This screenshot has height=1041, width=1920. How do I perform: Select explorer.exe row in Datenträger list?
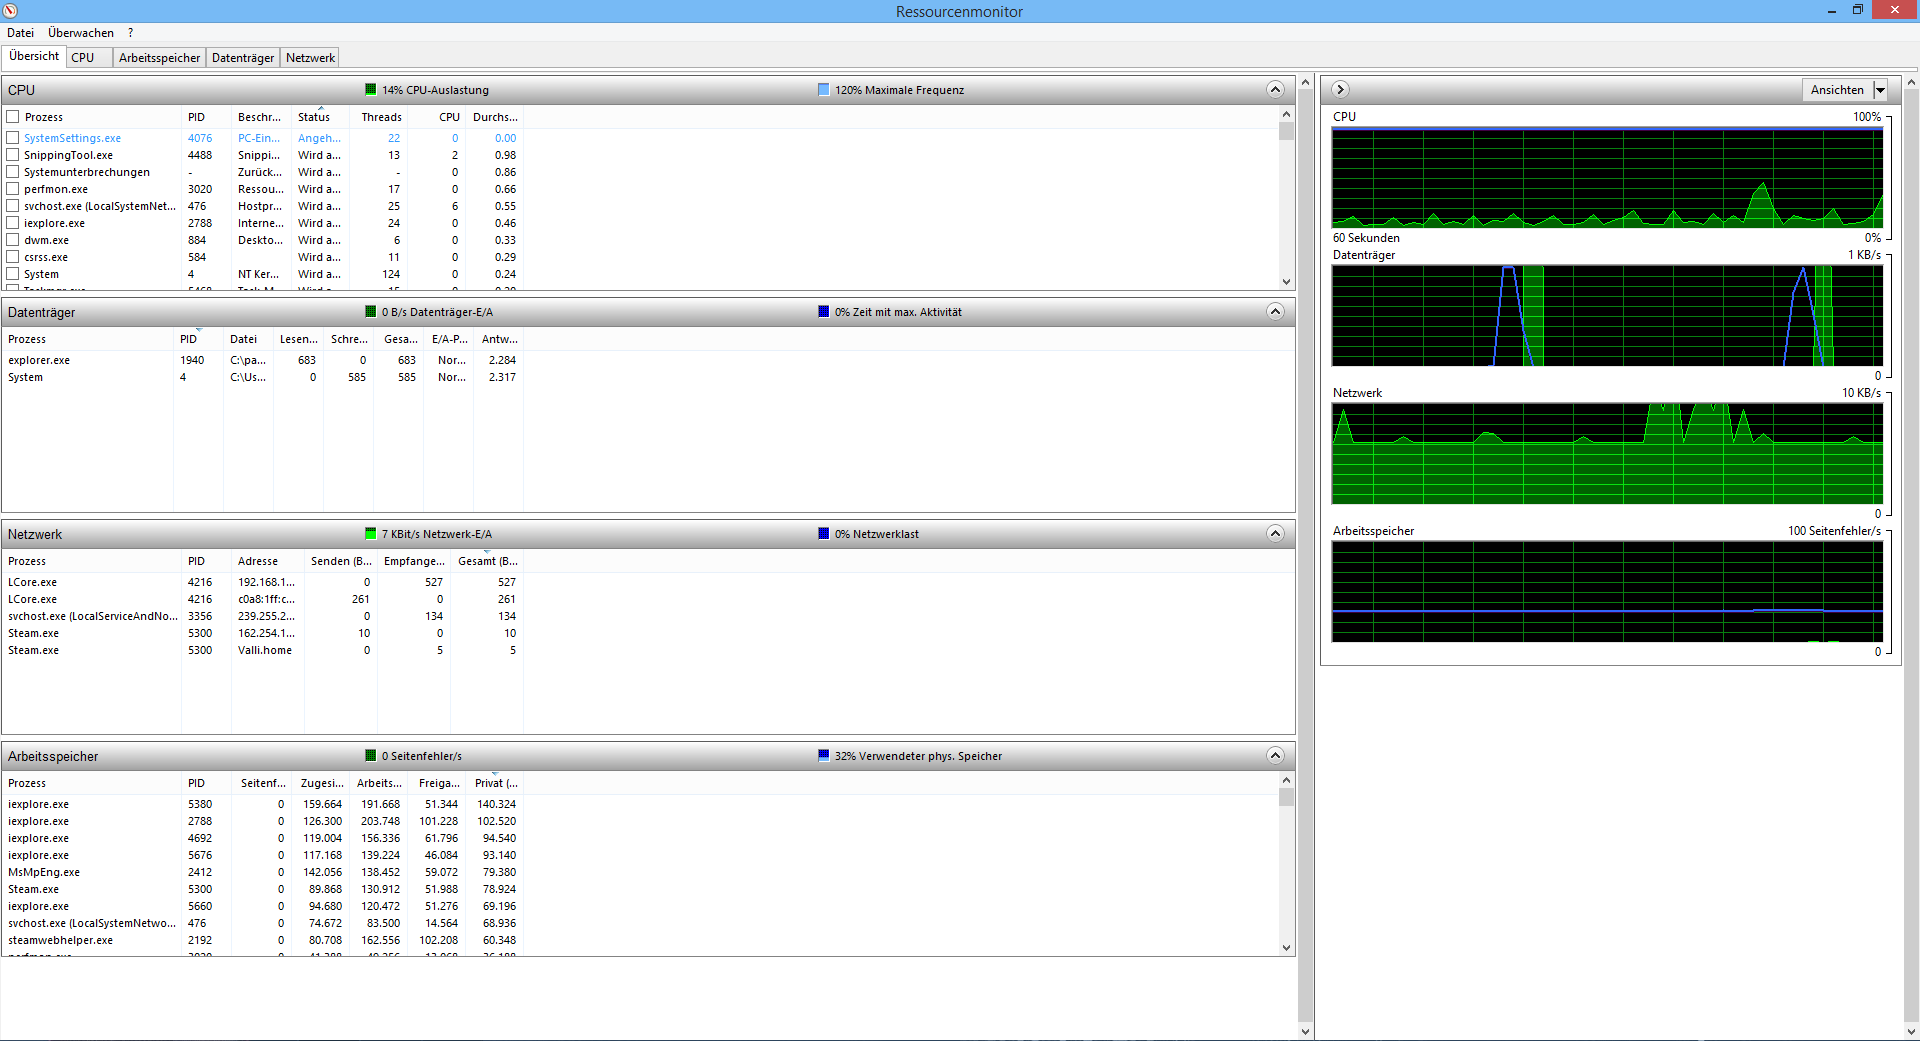(262, 360)
